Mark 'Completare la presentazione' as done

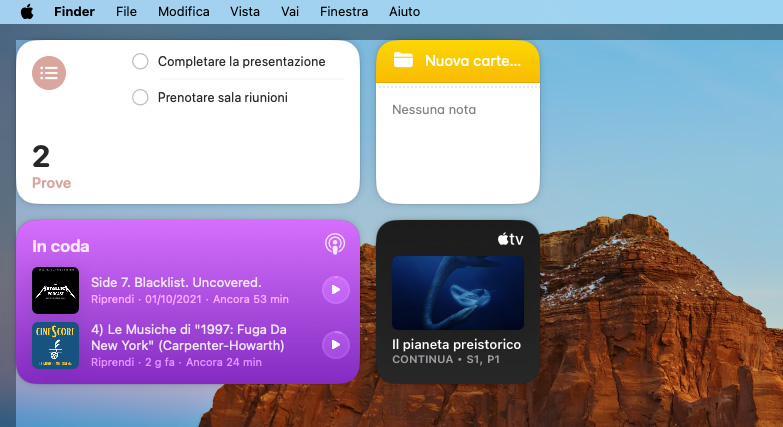140,61
